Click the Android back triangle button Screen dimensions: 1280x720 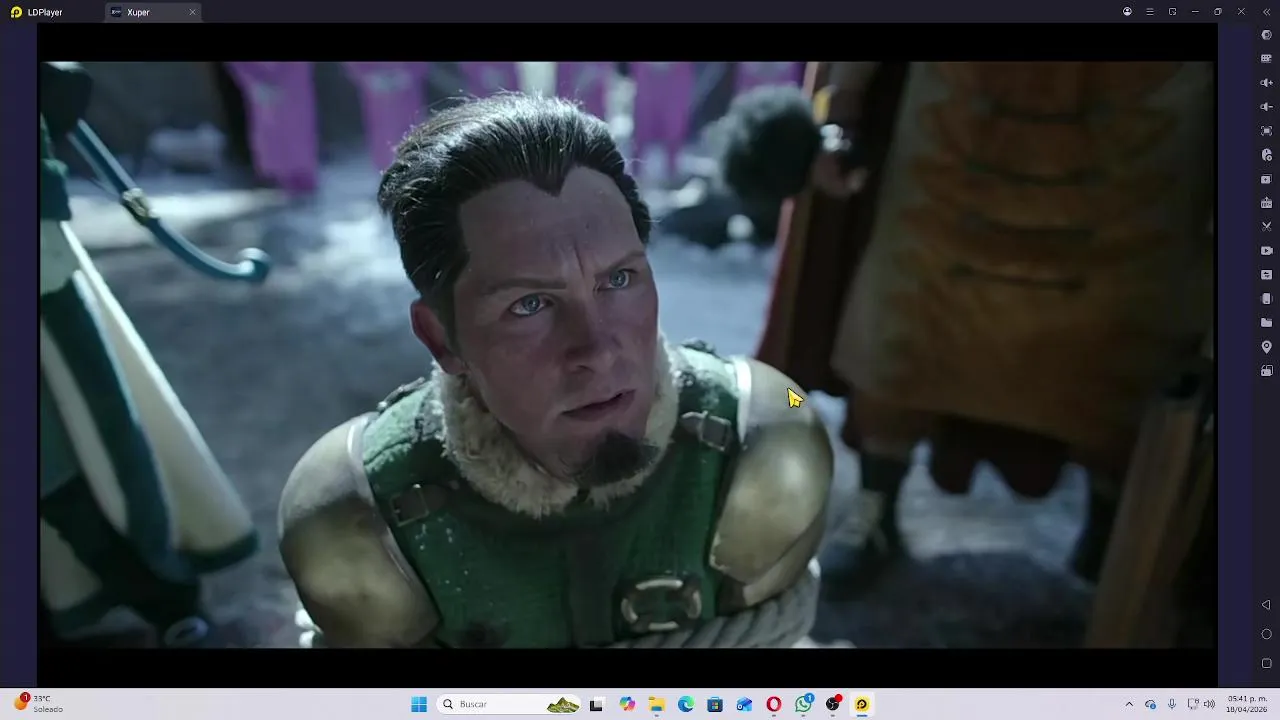pyautogui.click(x=1266, y=605)
